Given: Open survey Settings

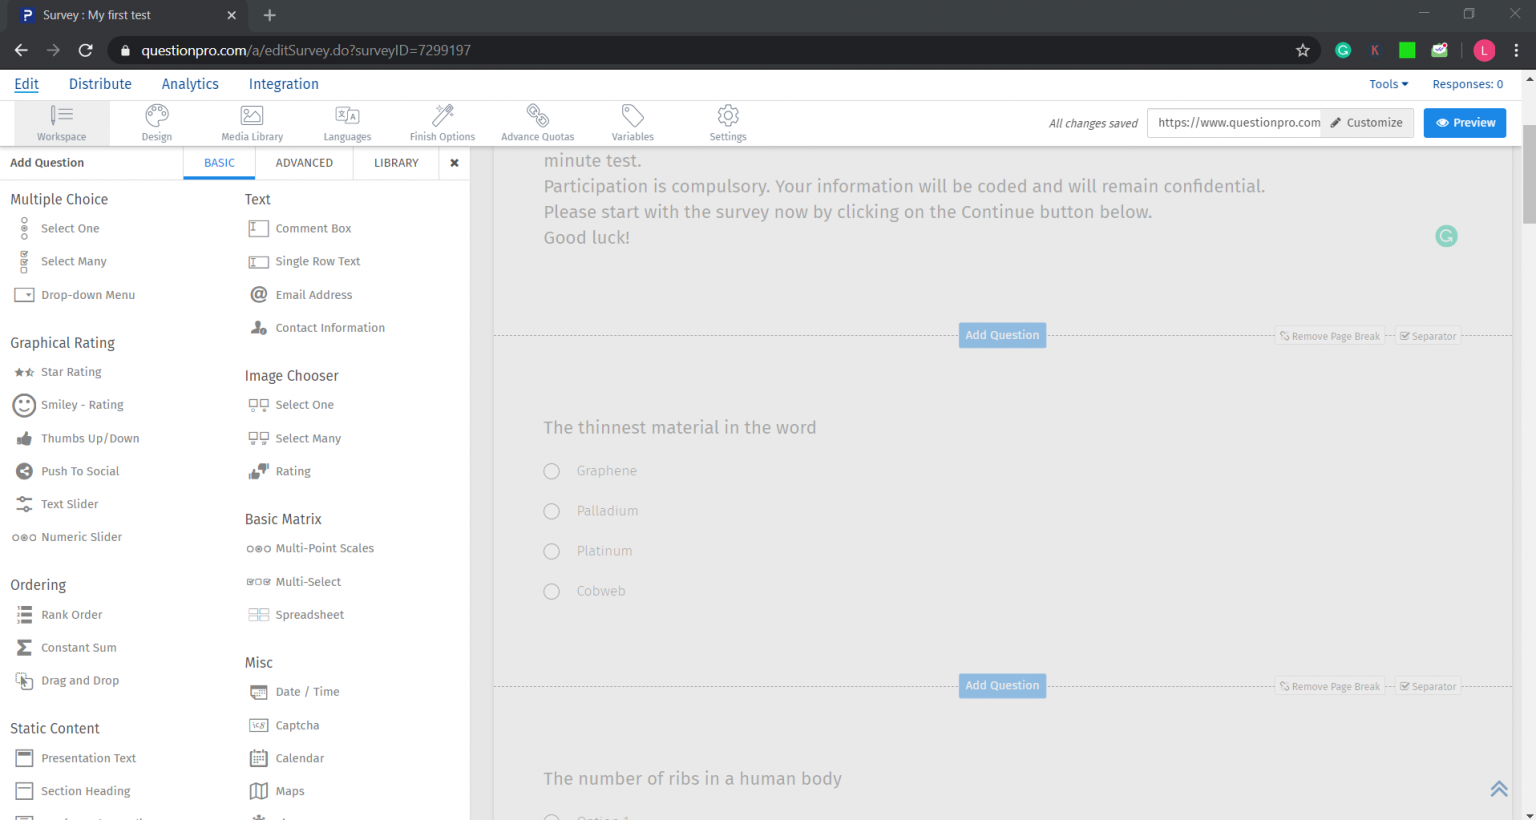Looking at the screenshot, I should pyautogui.click(x=727, y=122).
